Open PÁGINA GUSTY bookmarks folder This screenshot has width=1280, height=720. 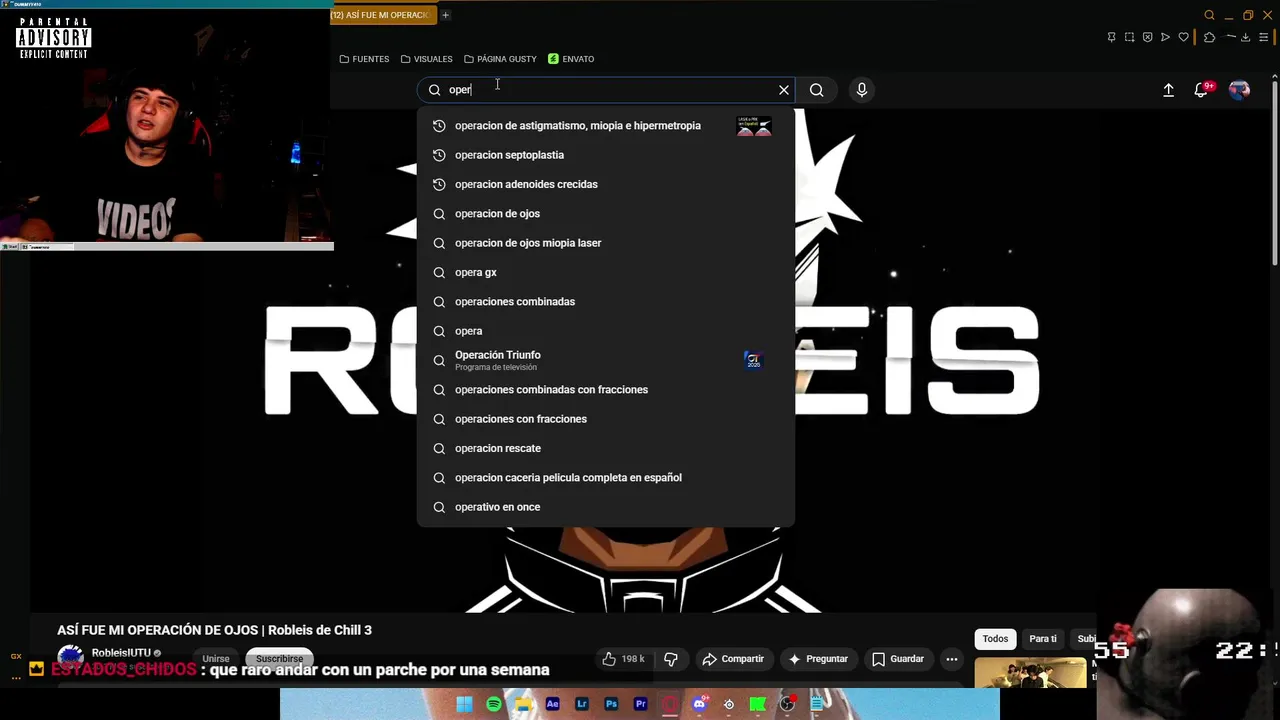point(500,59)
